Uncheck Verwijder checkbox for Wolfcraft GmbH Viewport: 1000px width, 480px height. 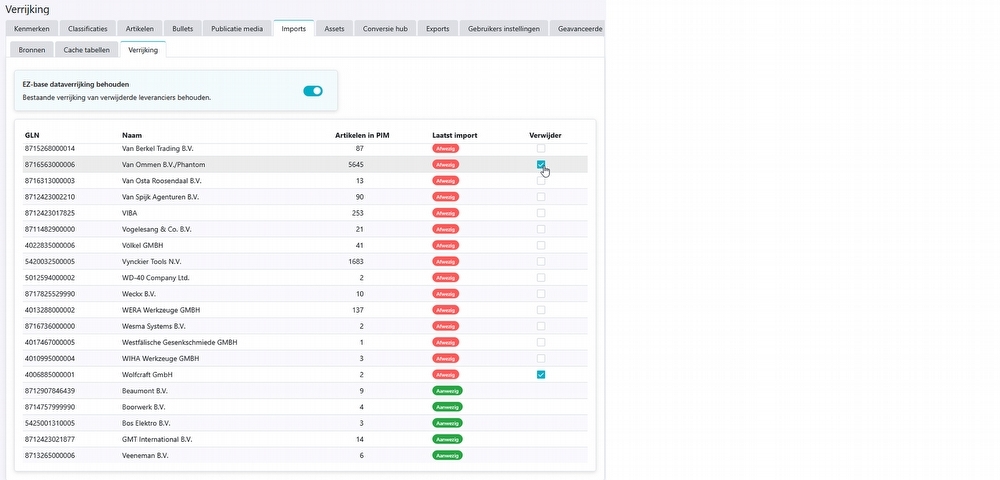[x=541, y=375]
